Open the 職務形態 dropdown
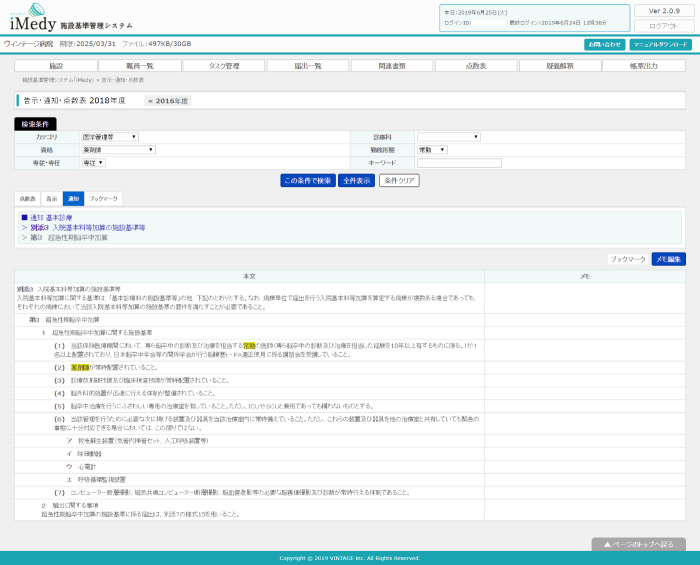 pyautogui.click(x=431, y=149)
